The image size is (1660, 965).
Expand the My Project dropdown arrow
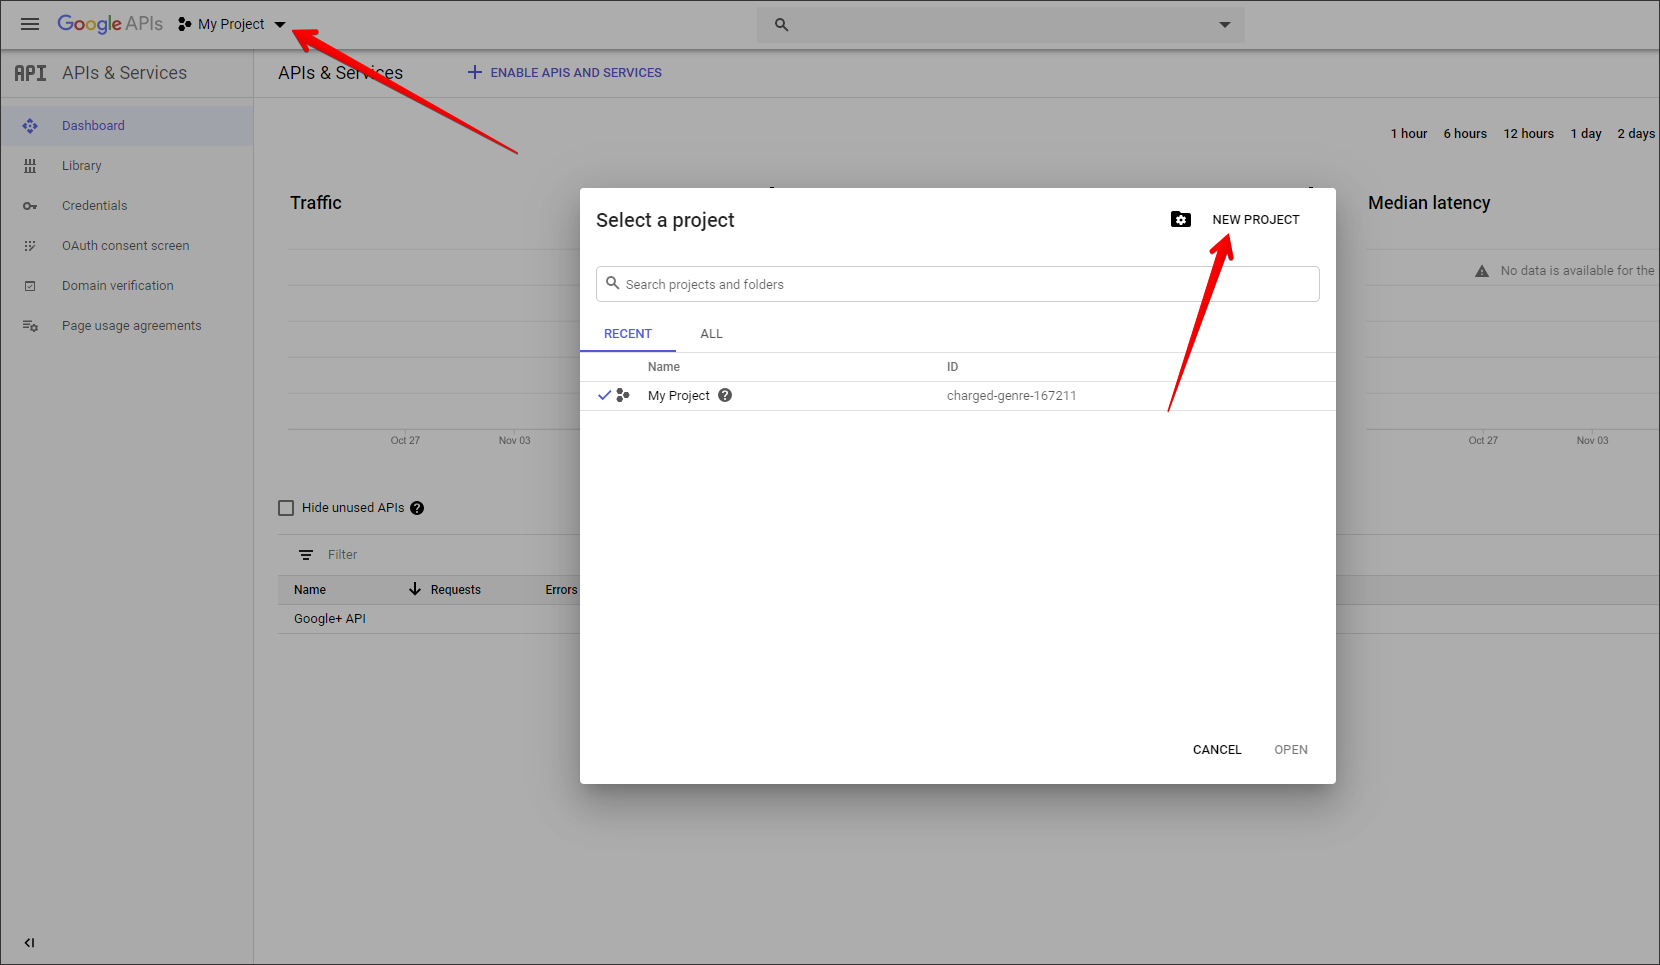[x=280, y=25]
